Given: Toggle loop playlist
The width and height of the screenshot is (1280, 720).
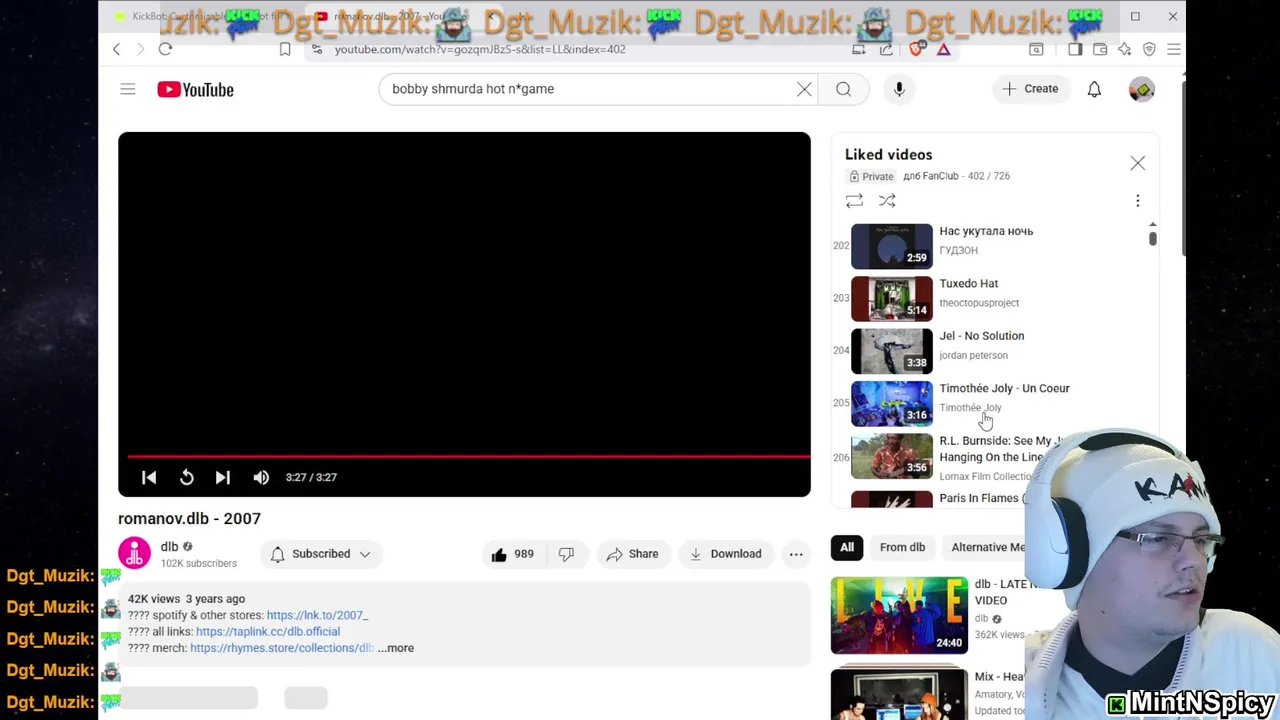Looking at the screenshot, I should coord(854,201).
